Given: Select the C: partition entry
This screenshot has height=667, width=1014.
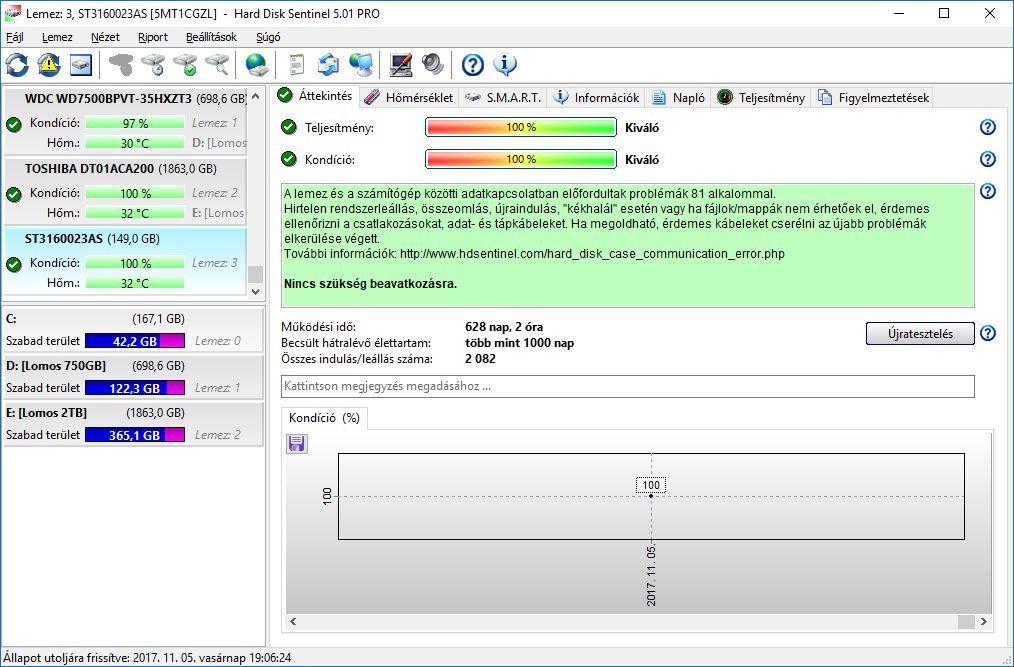Looking at the screenshot, I should (x=133, y=330).
